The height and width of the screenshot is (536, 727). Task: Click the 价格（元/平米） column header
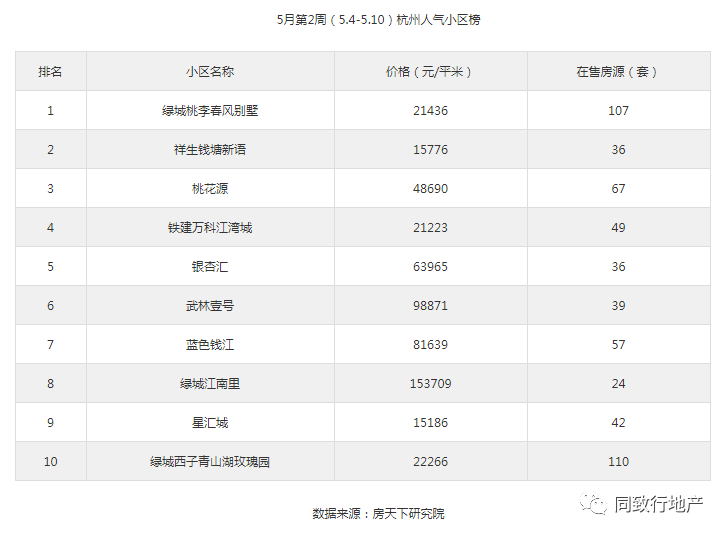tap(430, 72)
